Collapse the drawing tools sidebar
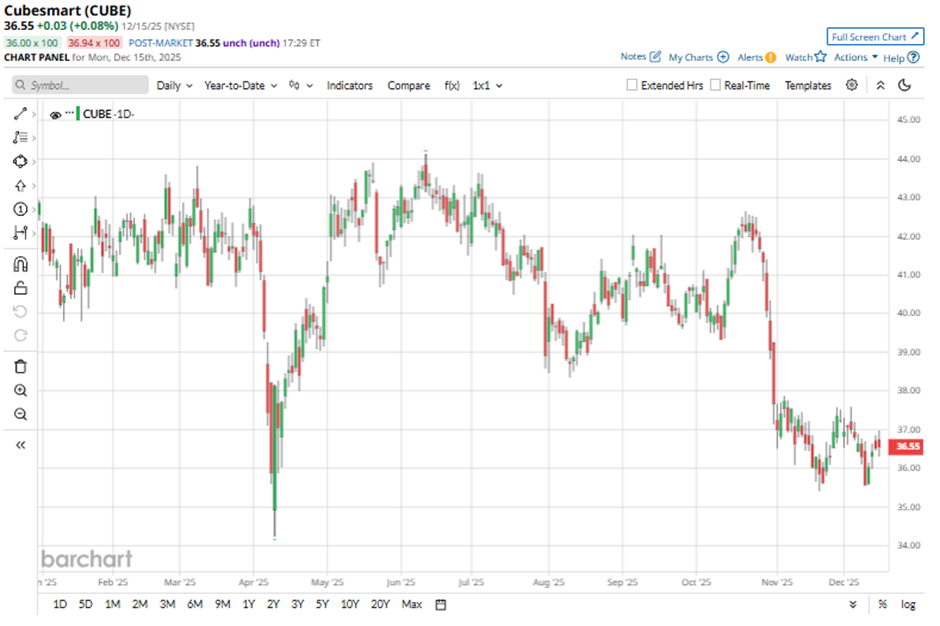Image resolution: width=940 pixels, height=626 pixels. click(20, 445)
